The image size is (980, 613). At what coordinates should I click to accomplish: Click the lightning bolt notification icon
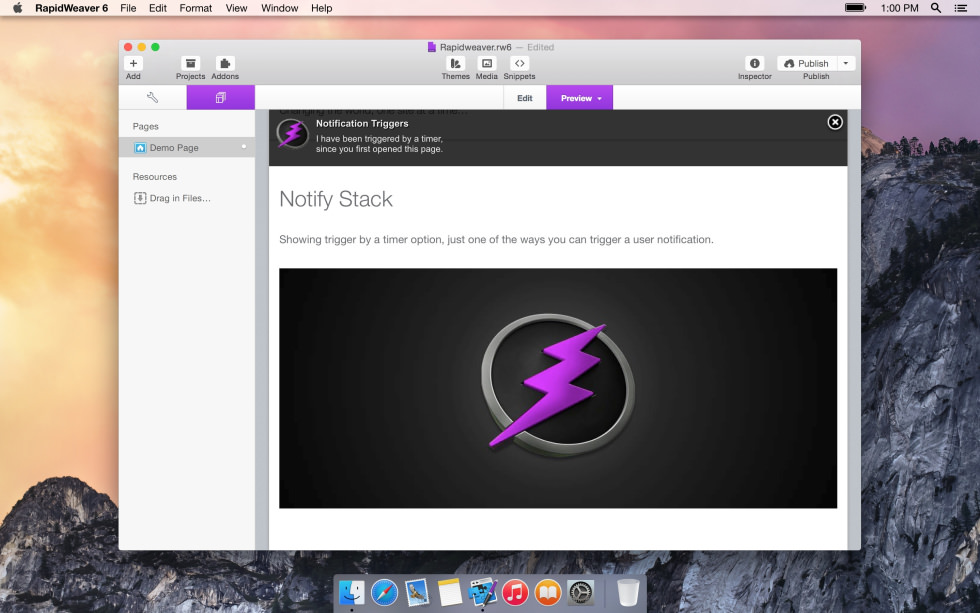(292, 134)
